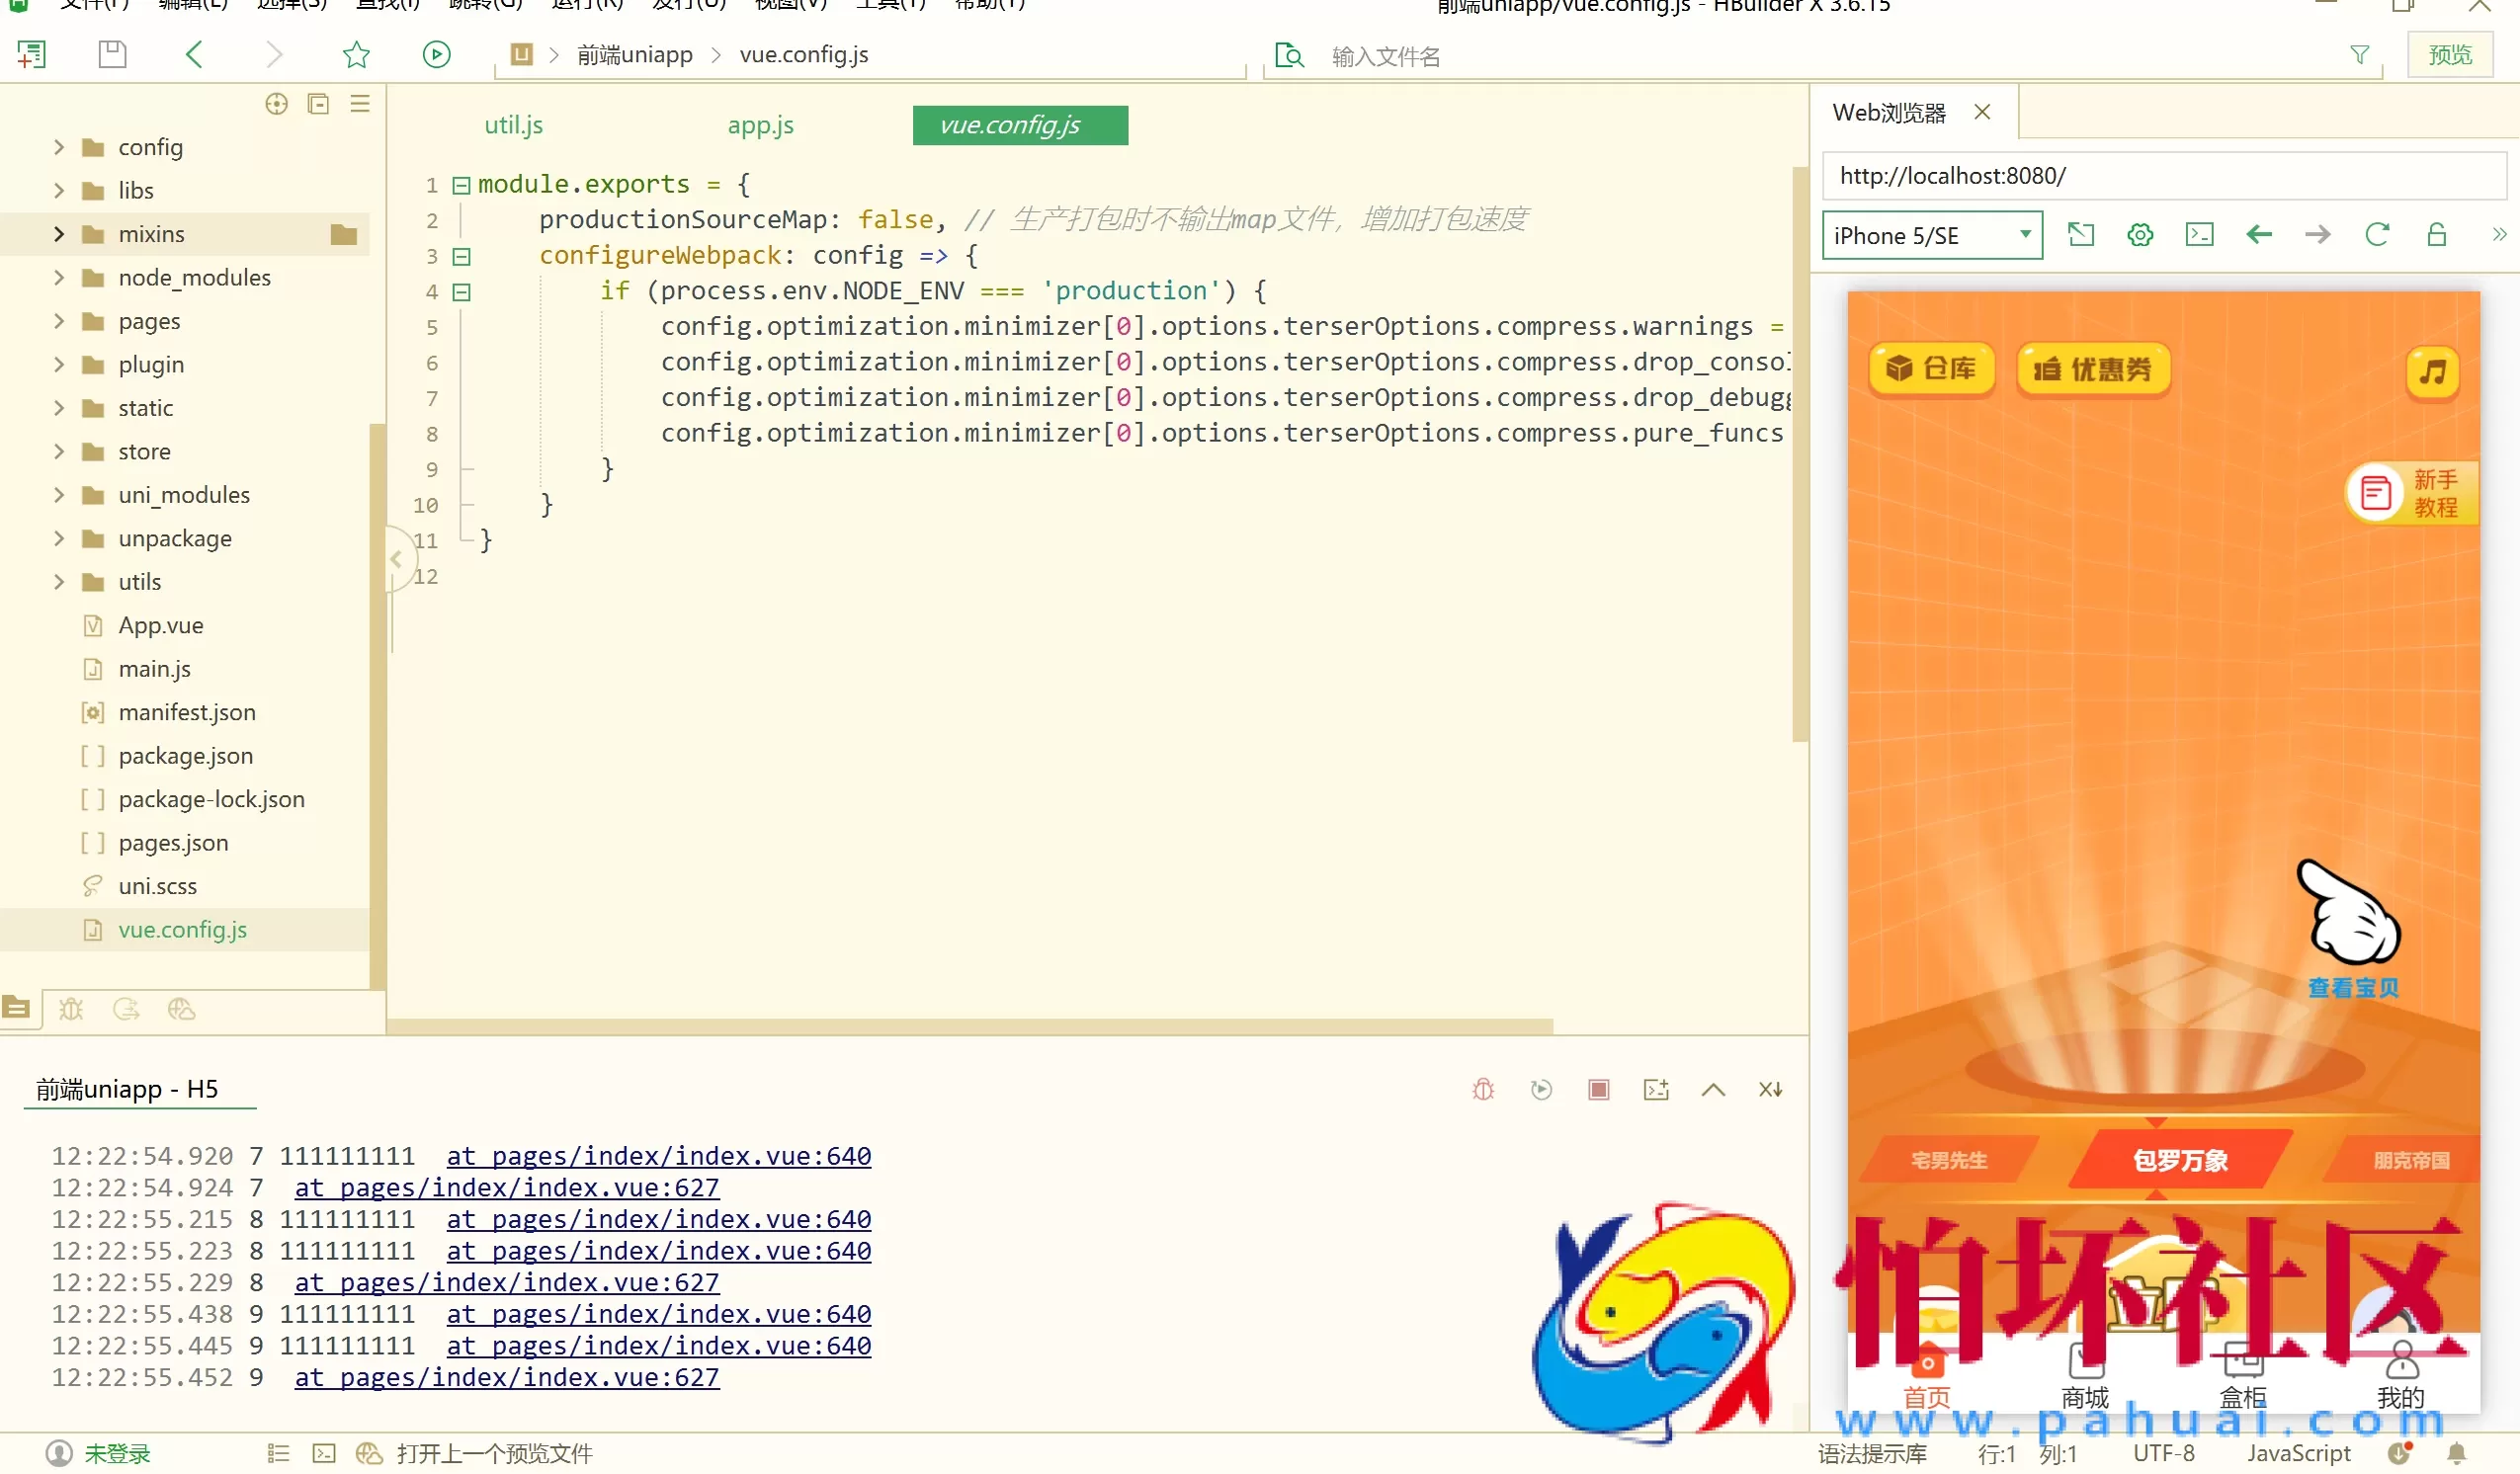The image size is (2520, 1474).
Task: Open browser preview settings gear icon
Action: (2140, 235)
